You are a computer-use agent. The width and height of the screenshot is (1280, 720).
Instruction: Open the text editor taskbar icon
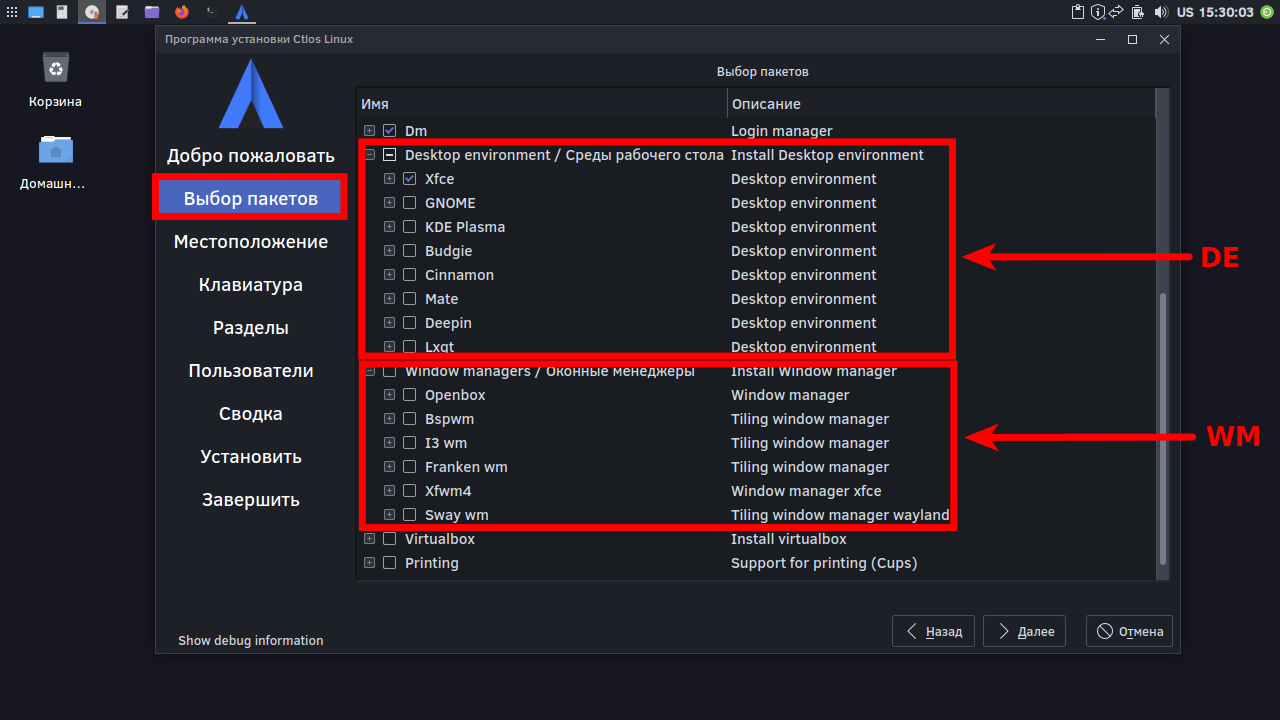click(122, 12)
